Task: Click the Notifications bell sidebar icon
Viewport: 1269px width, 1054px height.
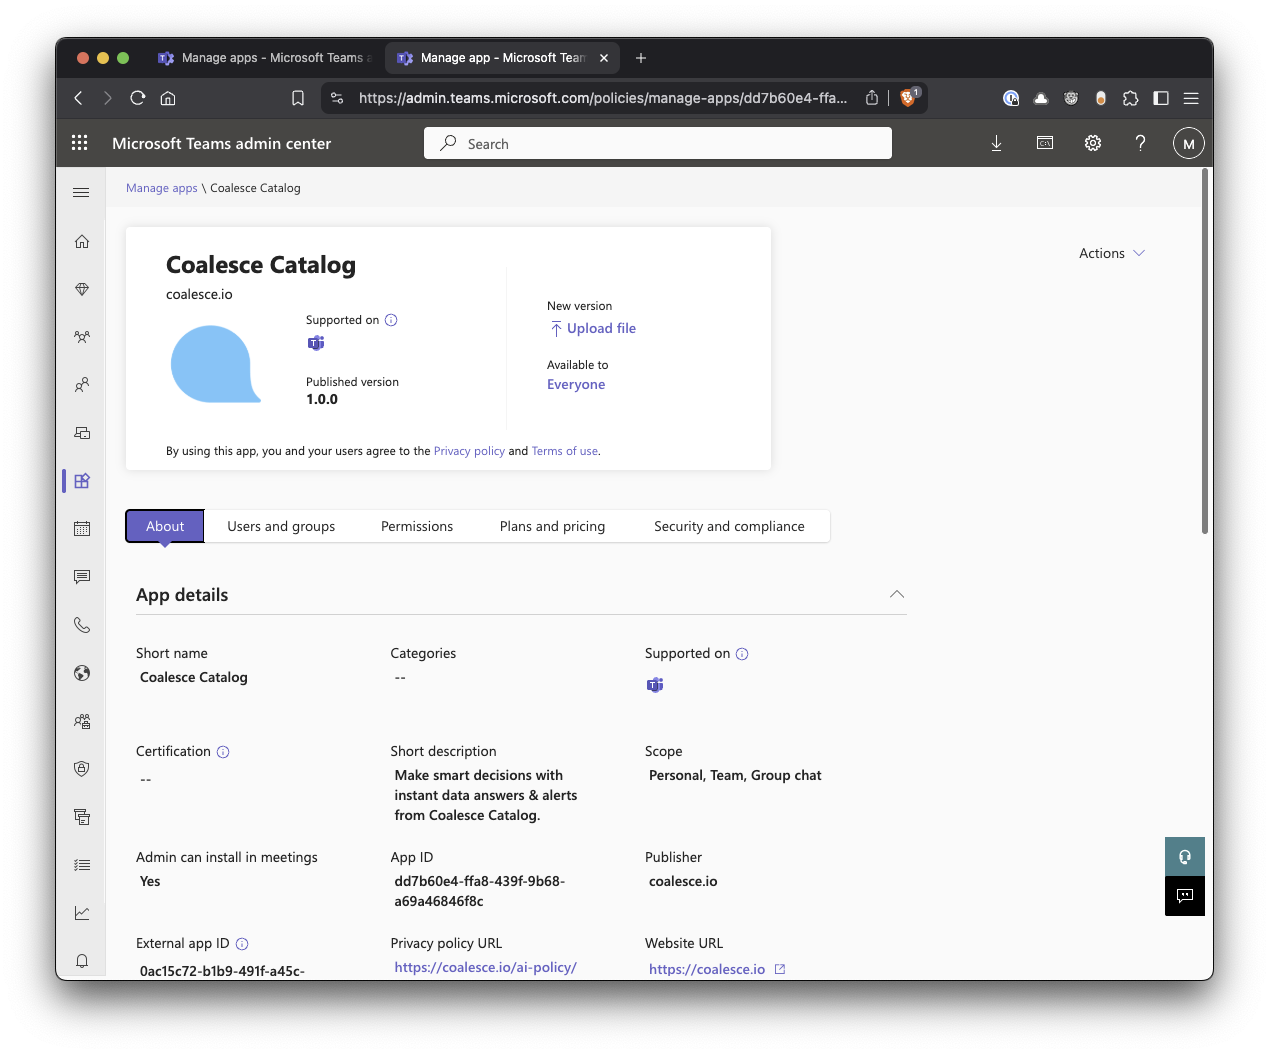Action: click(x=82, y=961)
